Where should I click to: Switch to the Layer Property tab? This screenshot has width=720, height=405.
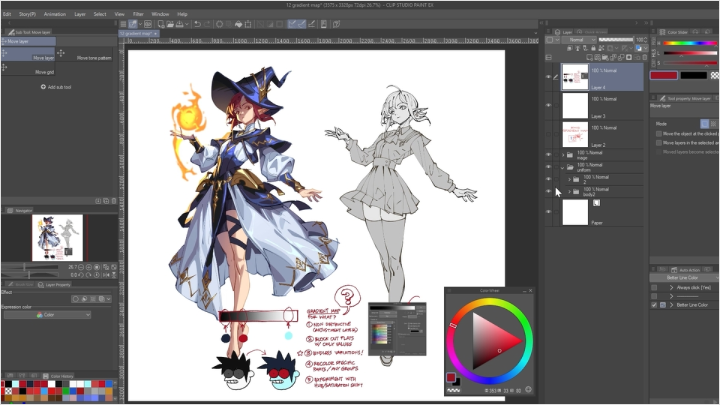[x=54, y=285]
